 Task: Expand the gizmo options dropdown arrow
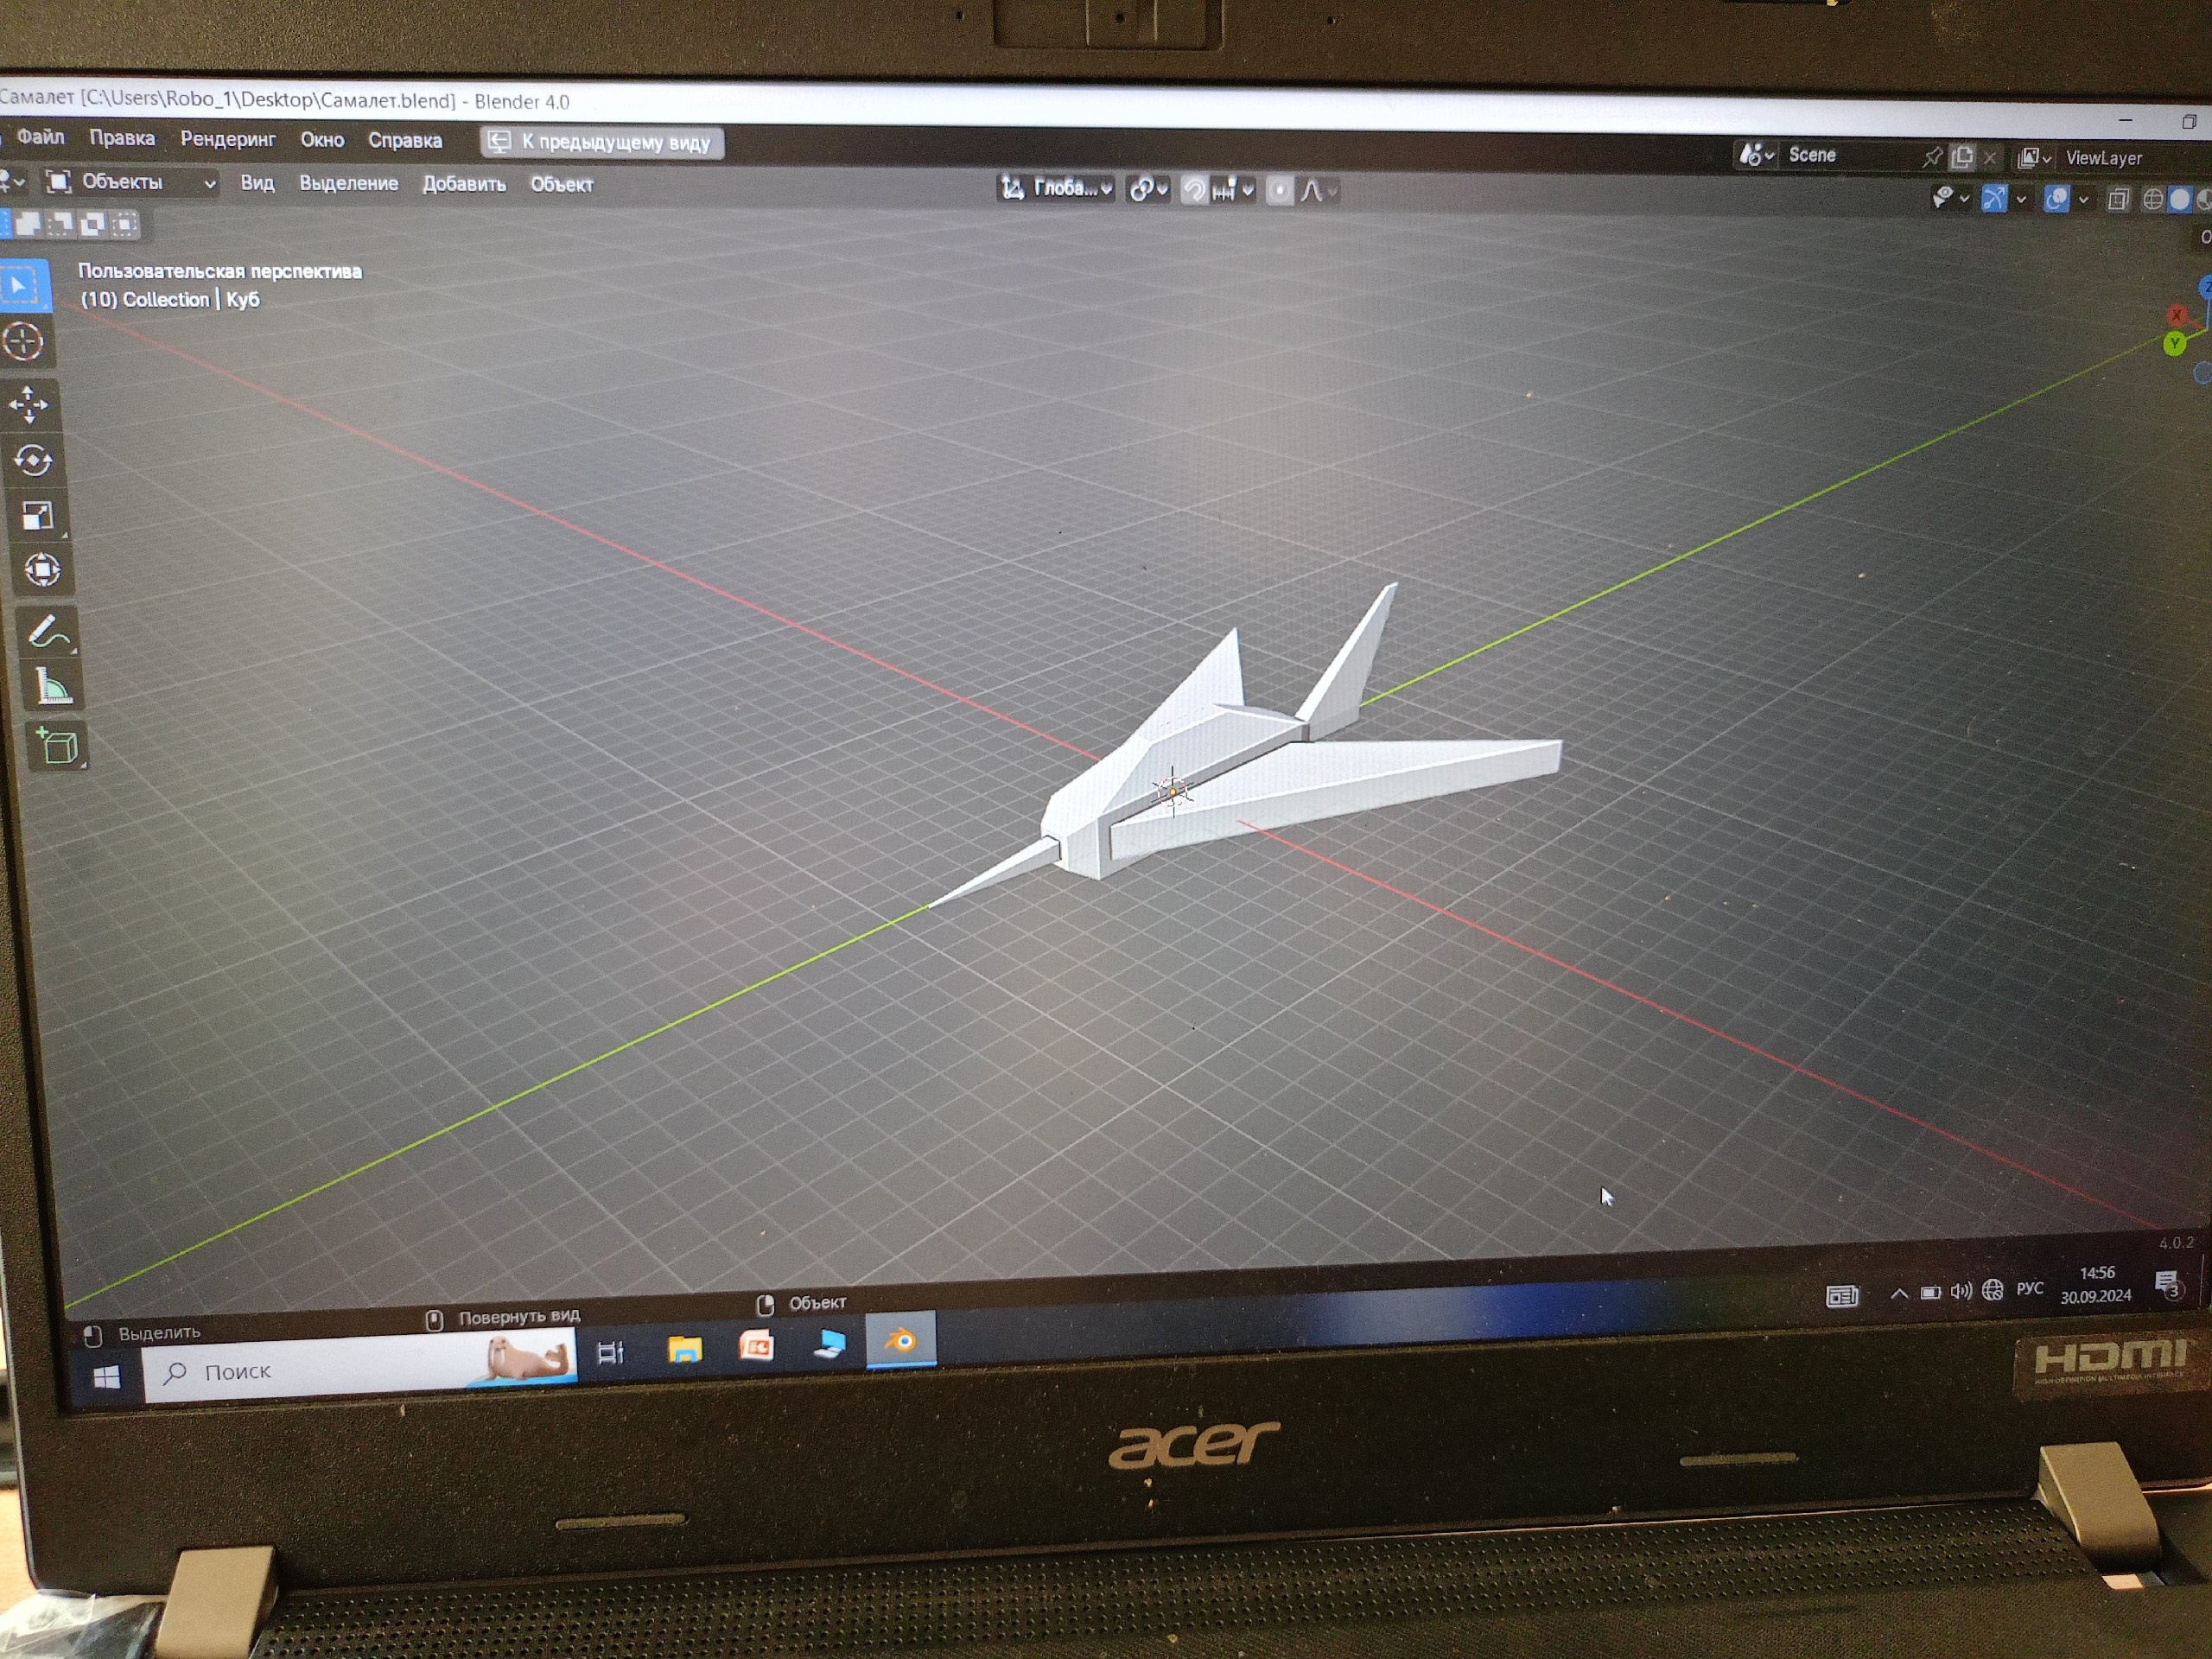2020,199
